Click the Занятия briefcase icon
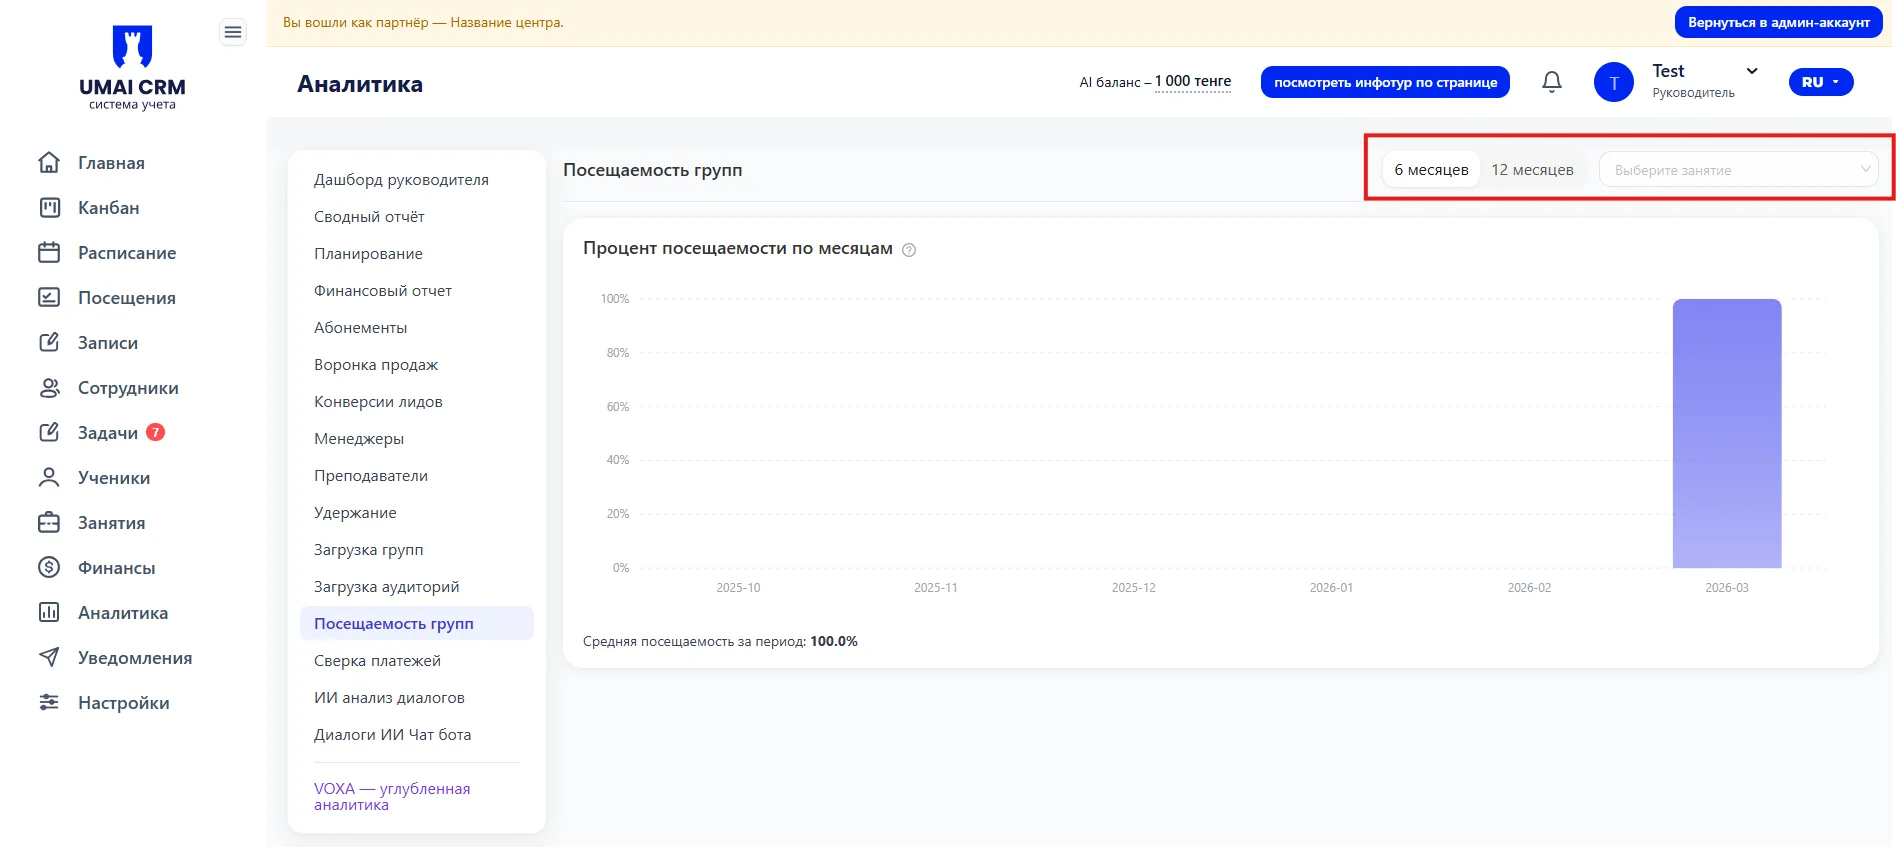Screen dimensions: 1896x847 pos(49,522)
